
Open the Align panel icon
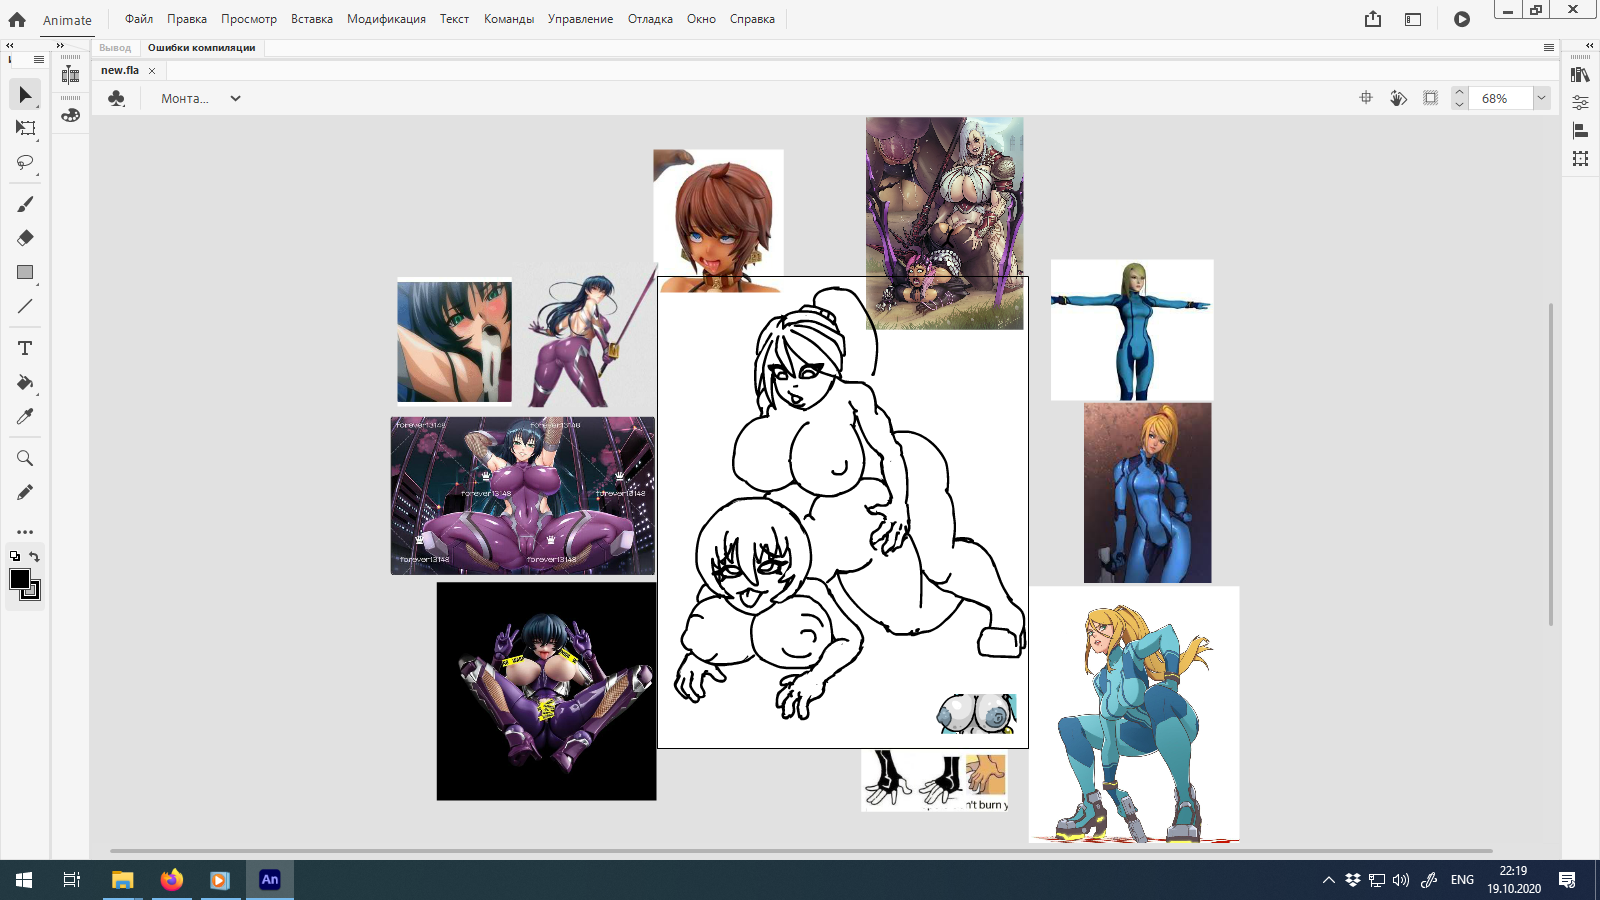1580,131
